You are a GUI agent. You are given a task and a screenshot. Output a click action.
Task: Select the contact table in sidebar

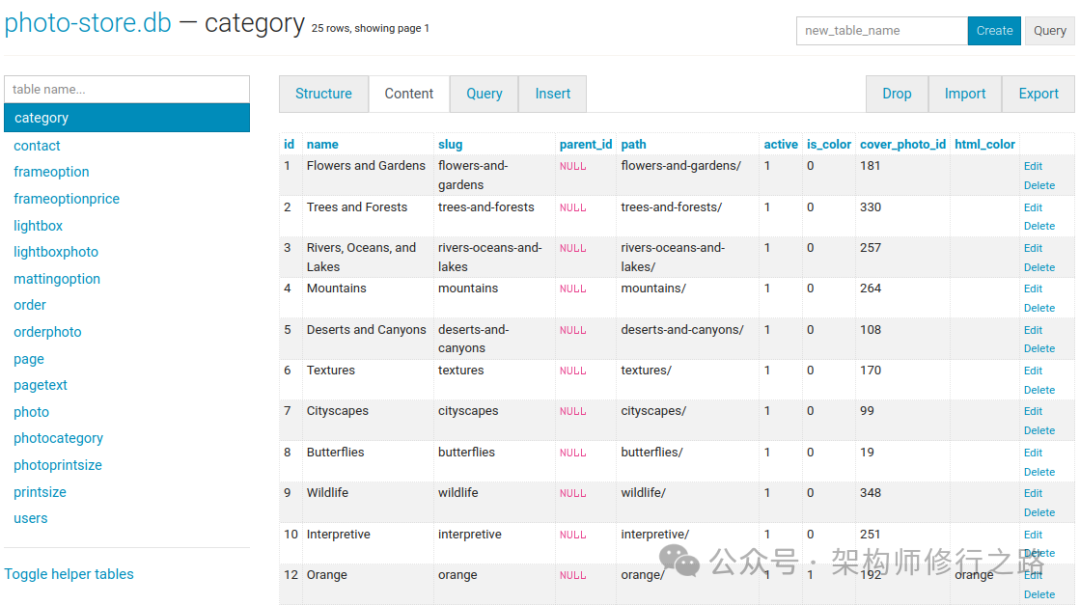37,145
